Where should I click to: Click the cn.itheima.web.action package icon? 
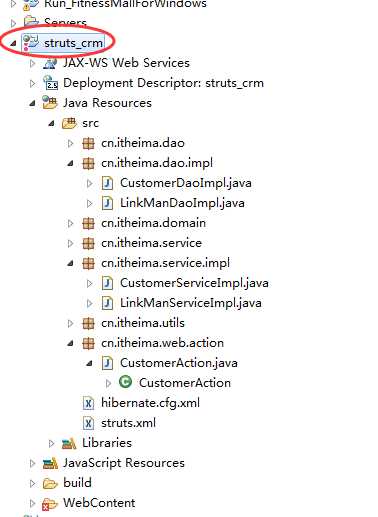[88, 343]
